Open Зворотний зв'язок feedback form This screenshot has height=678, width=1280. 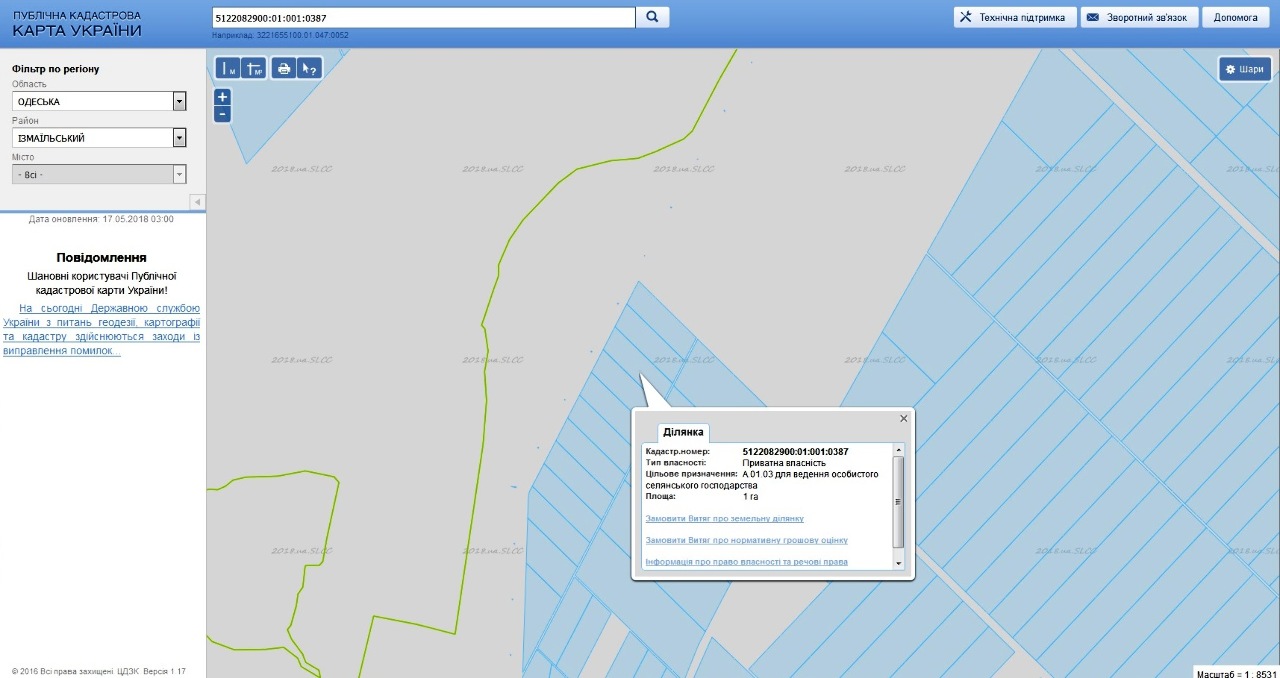pyautogui.click(x=1139, y=18)
